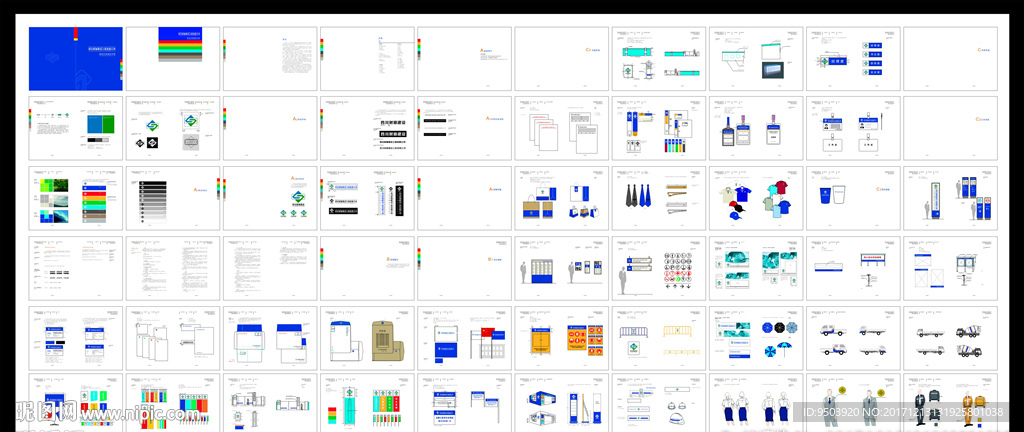This screenshot has width=1024, height=432.
Task: Select the color palette page with landscape photos
Action: pyautogui.click(x=76, y=198)
